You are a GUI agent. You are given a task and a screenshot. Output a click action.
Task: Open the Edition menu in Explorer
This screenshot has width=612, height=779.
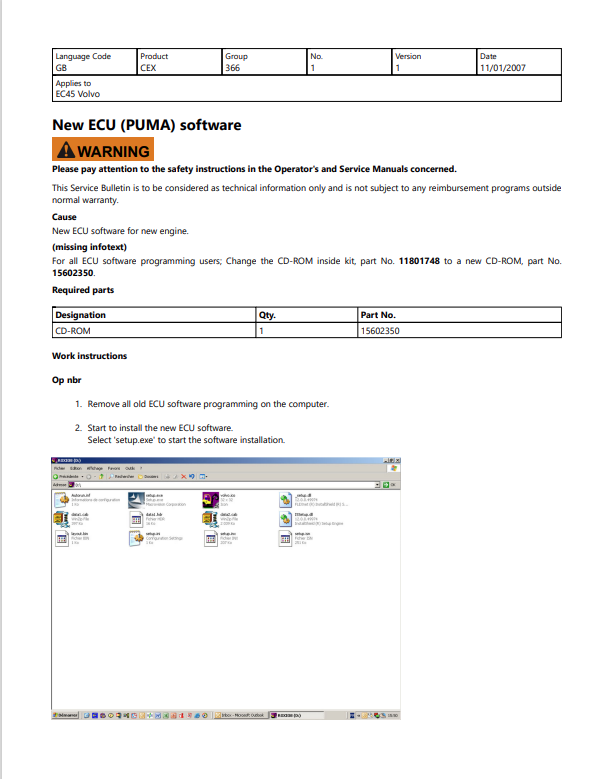[x=76, y=468]
